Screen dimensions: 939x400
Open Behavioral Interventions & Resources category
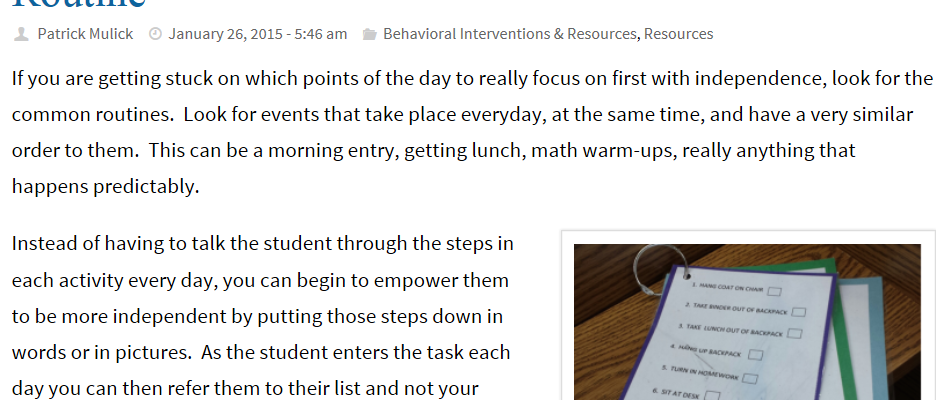coord(510,34)
